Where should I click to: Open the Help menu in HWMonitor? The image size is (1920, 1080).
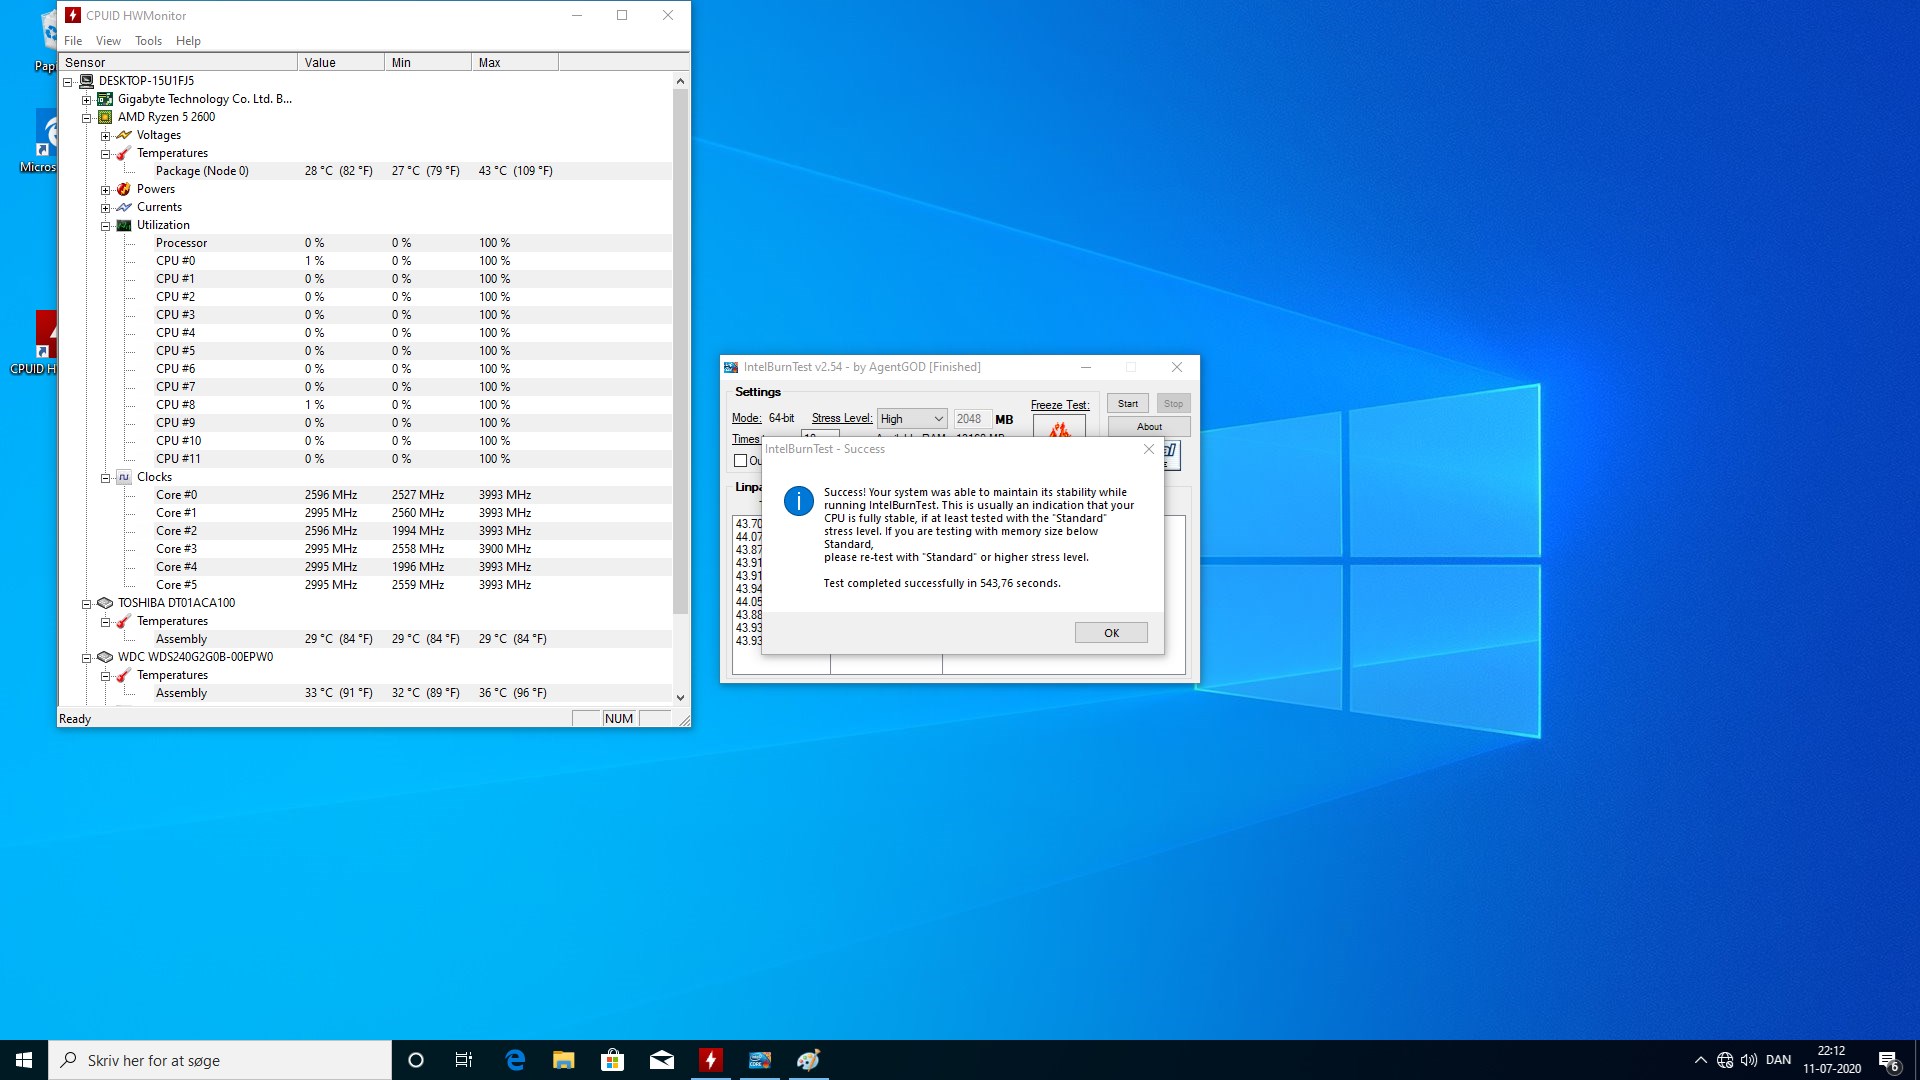coord(188,41)
